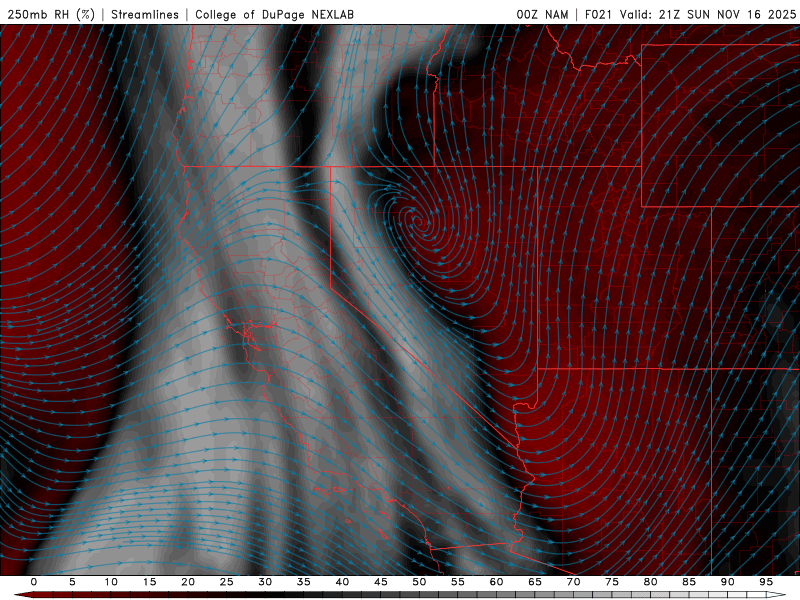Screen dimensions: 800x600
Task: Click the colorbar label "50"
Action: [419, 582]
